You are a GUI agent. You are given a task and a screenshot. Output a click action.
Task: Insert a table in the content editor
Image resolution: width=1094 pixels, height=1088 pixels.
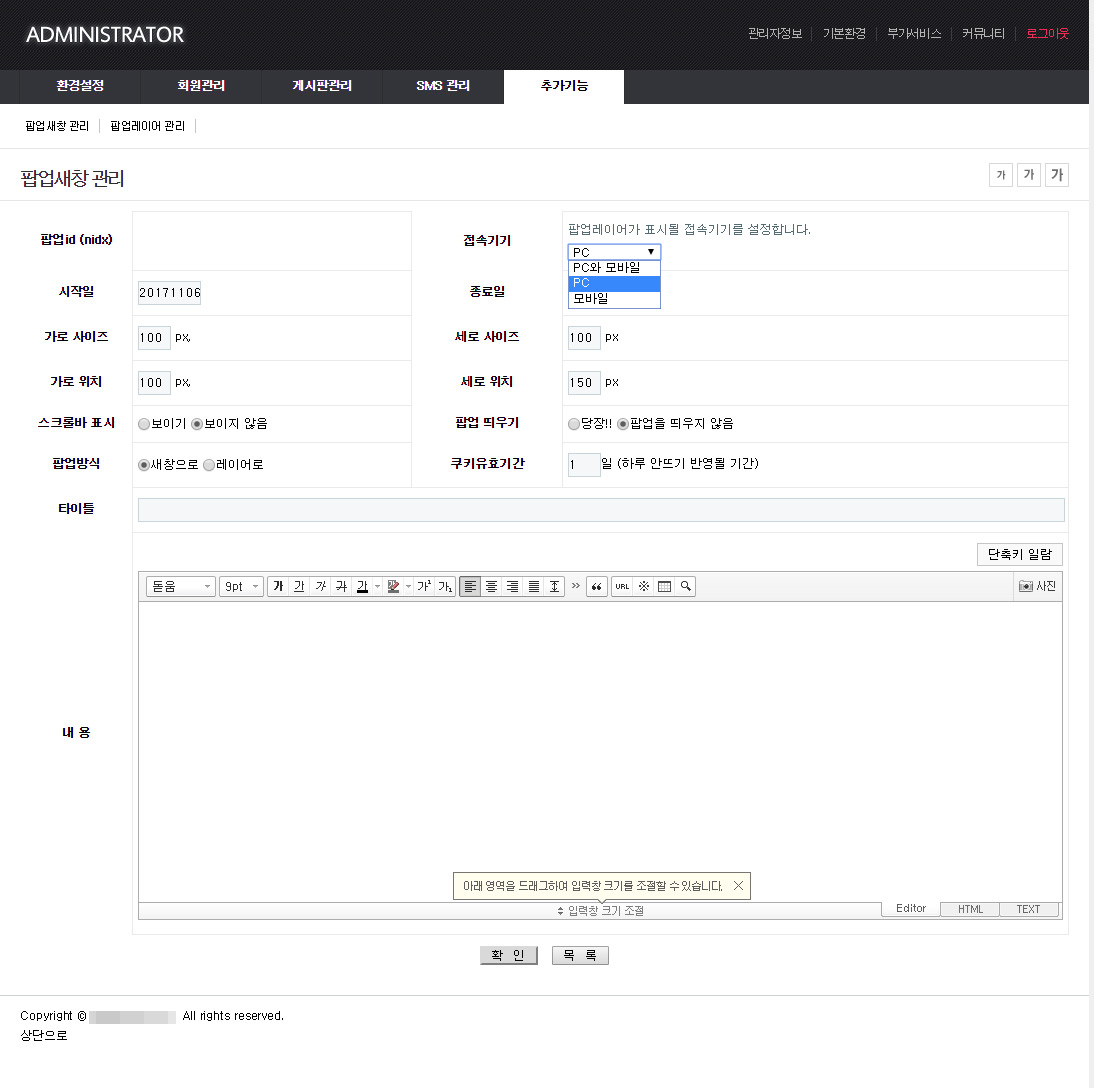coord(666,586)
